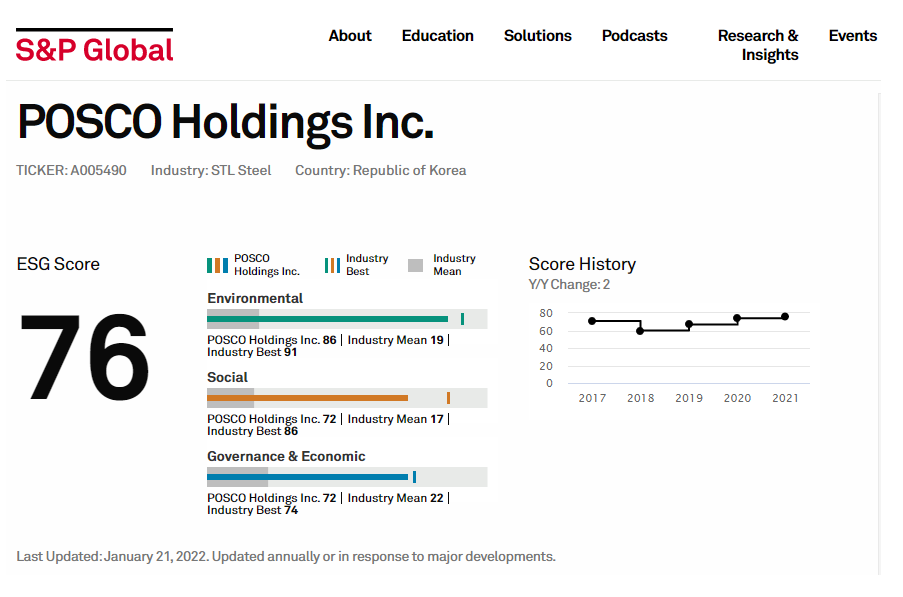Image resolution: width=903 pixels, height=597 pixels.
Task: Open the About menu
Action: coord(350,36)
